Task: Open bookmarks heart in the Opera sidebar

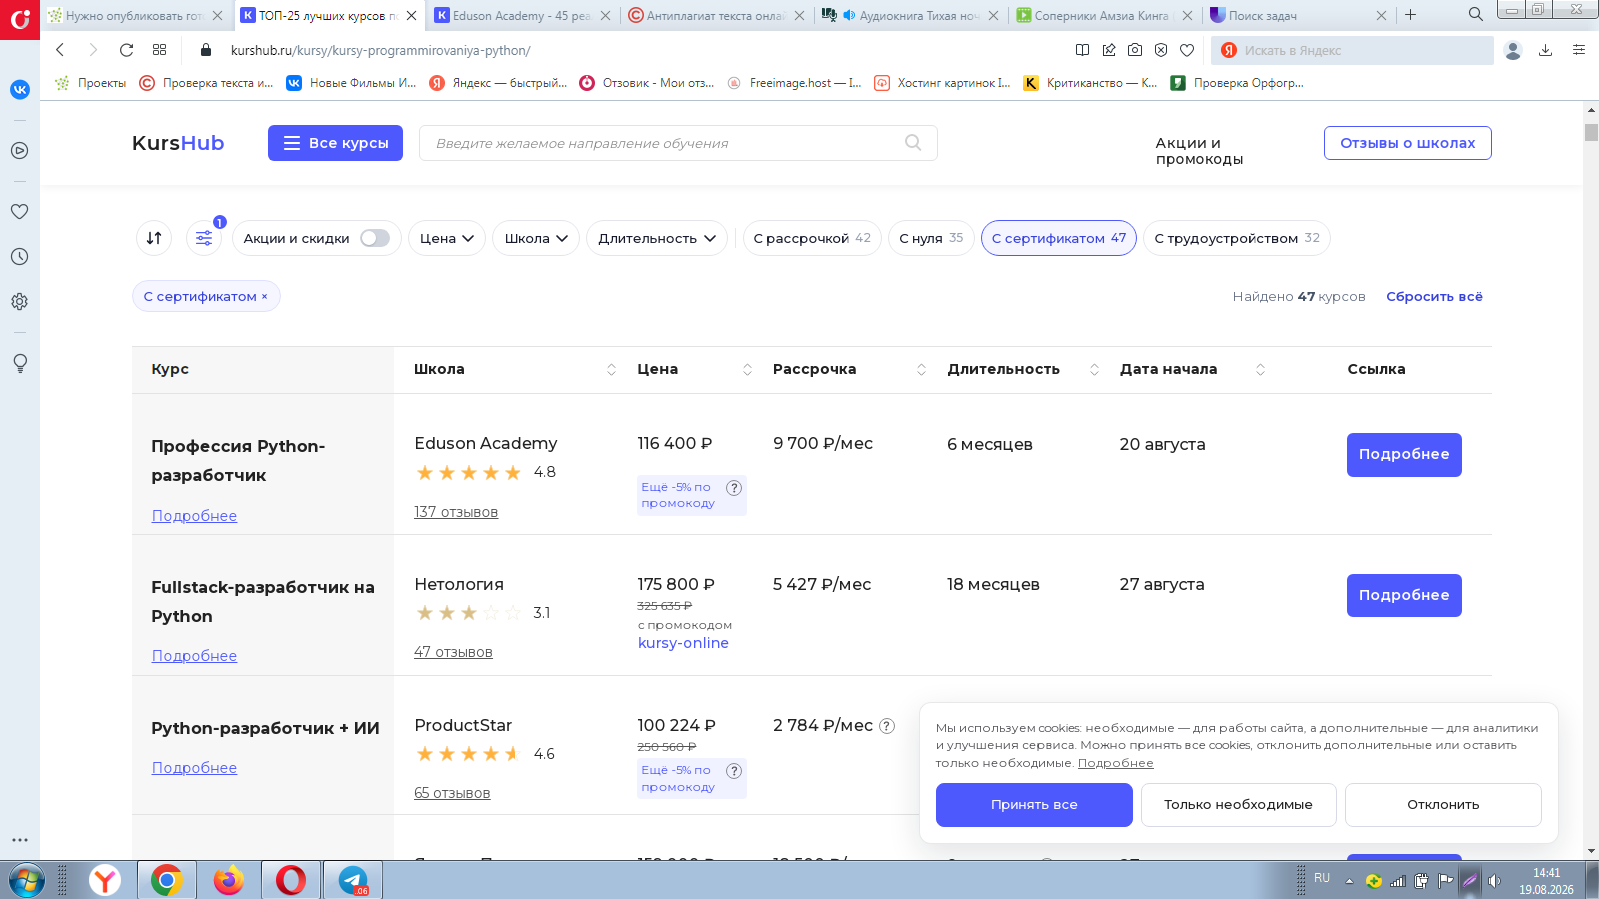Action: pyautogui.click(x=19, y=212)
